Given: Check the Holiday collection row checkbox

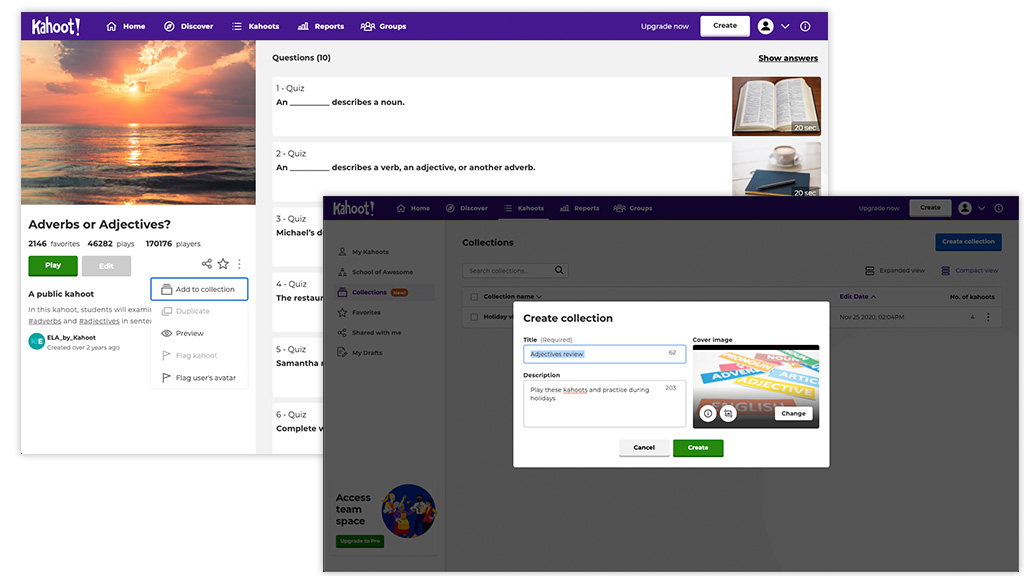Looking at the screenshot, I should (x=474, y=317).
